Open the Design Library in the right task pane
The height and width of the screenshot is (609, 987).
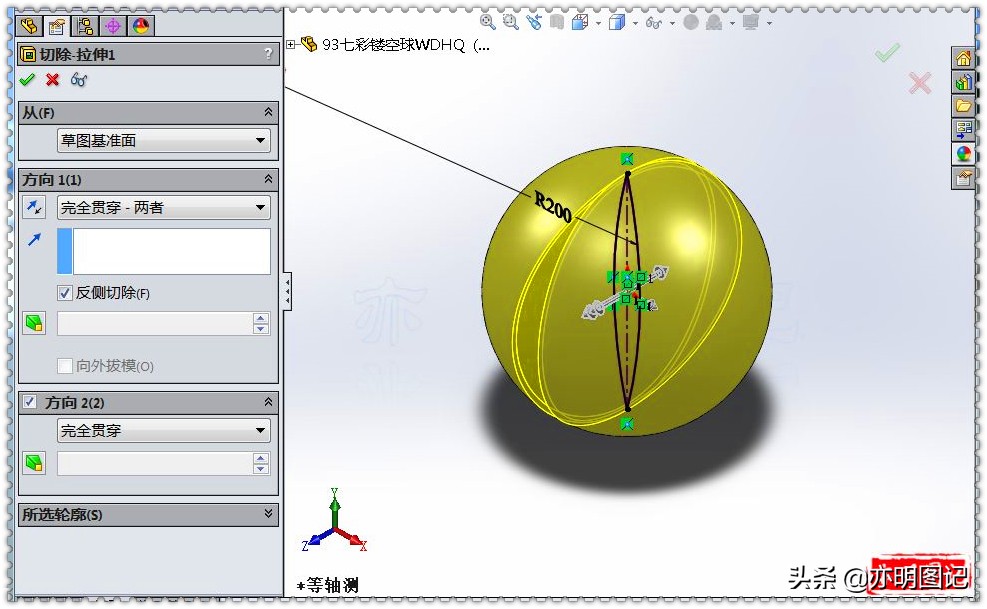pyautogui.click(x=963, y=81)
